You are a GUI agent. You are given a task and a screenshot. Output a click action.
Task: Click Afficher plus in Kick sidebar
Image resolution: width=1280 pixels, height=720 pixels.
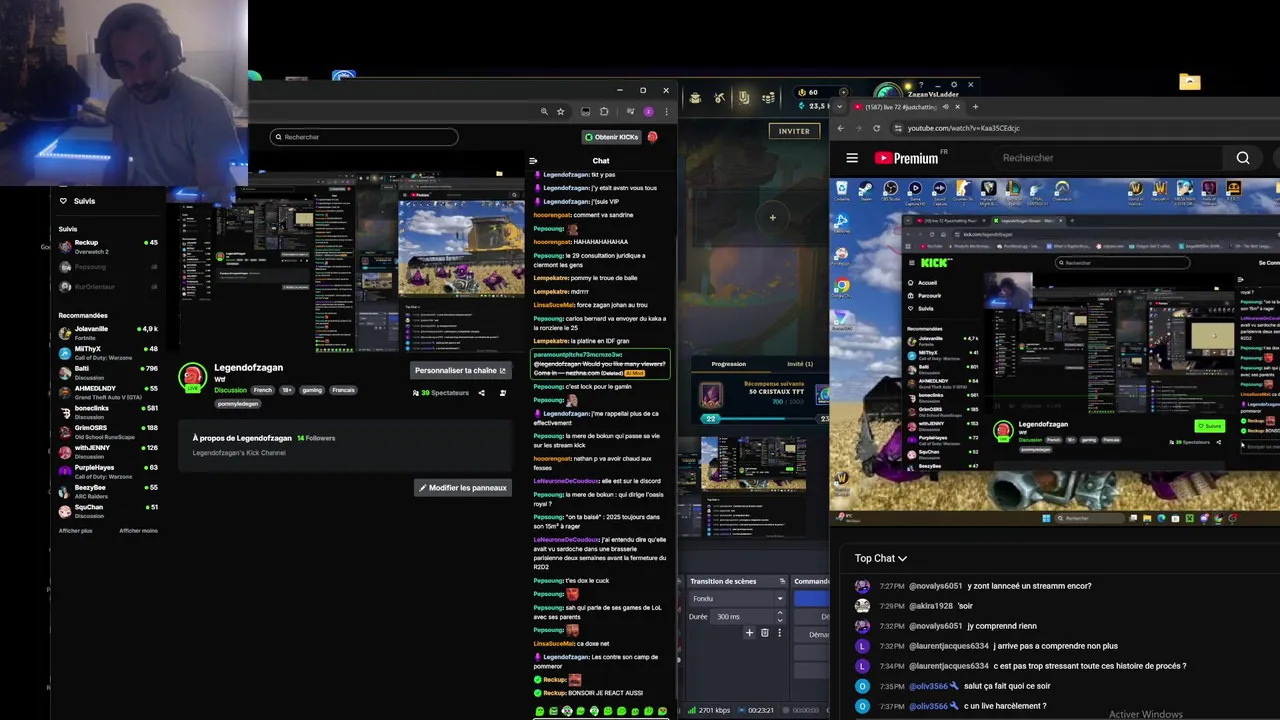point(75,531)
